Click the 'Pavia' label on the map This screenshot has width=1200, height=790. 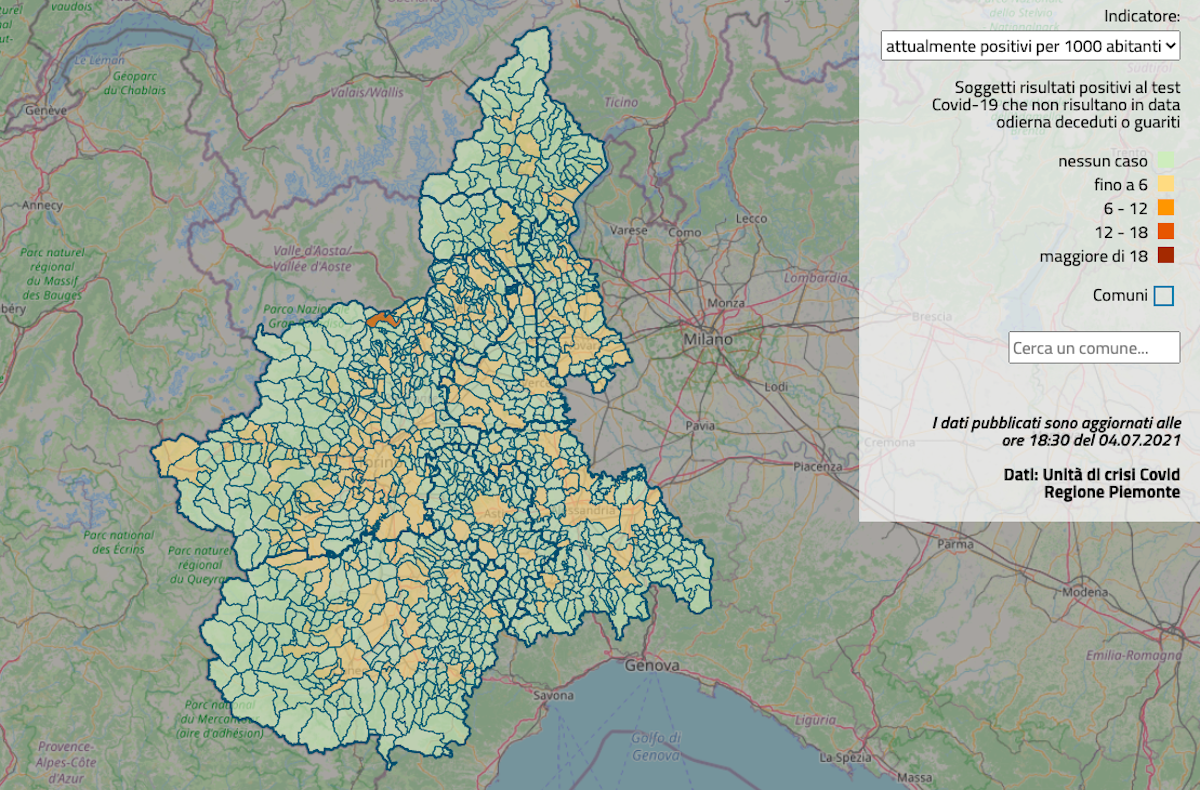tap(700, 426)
